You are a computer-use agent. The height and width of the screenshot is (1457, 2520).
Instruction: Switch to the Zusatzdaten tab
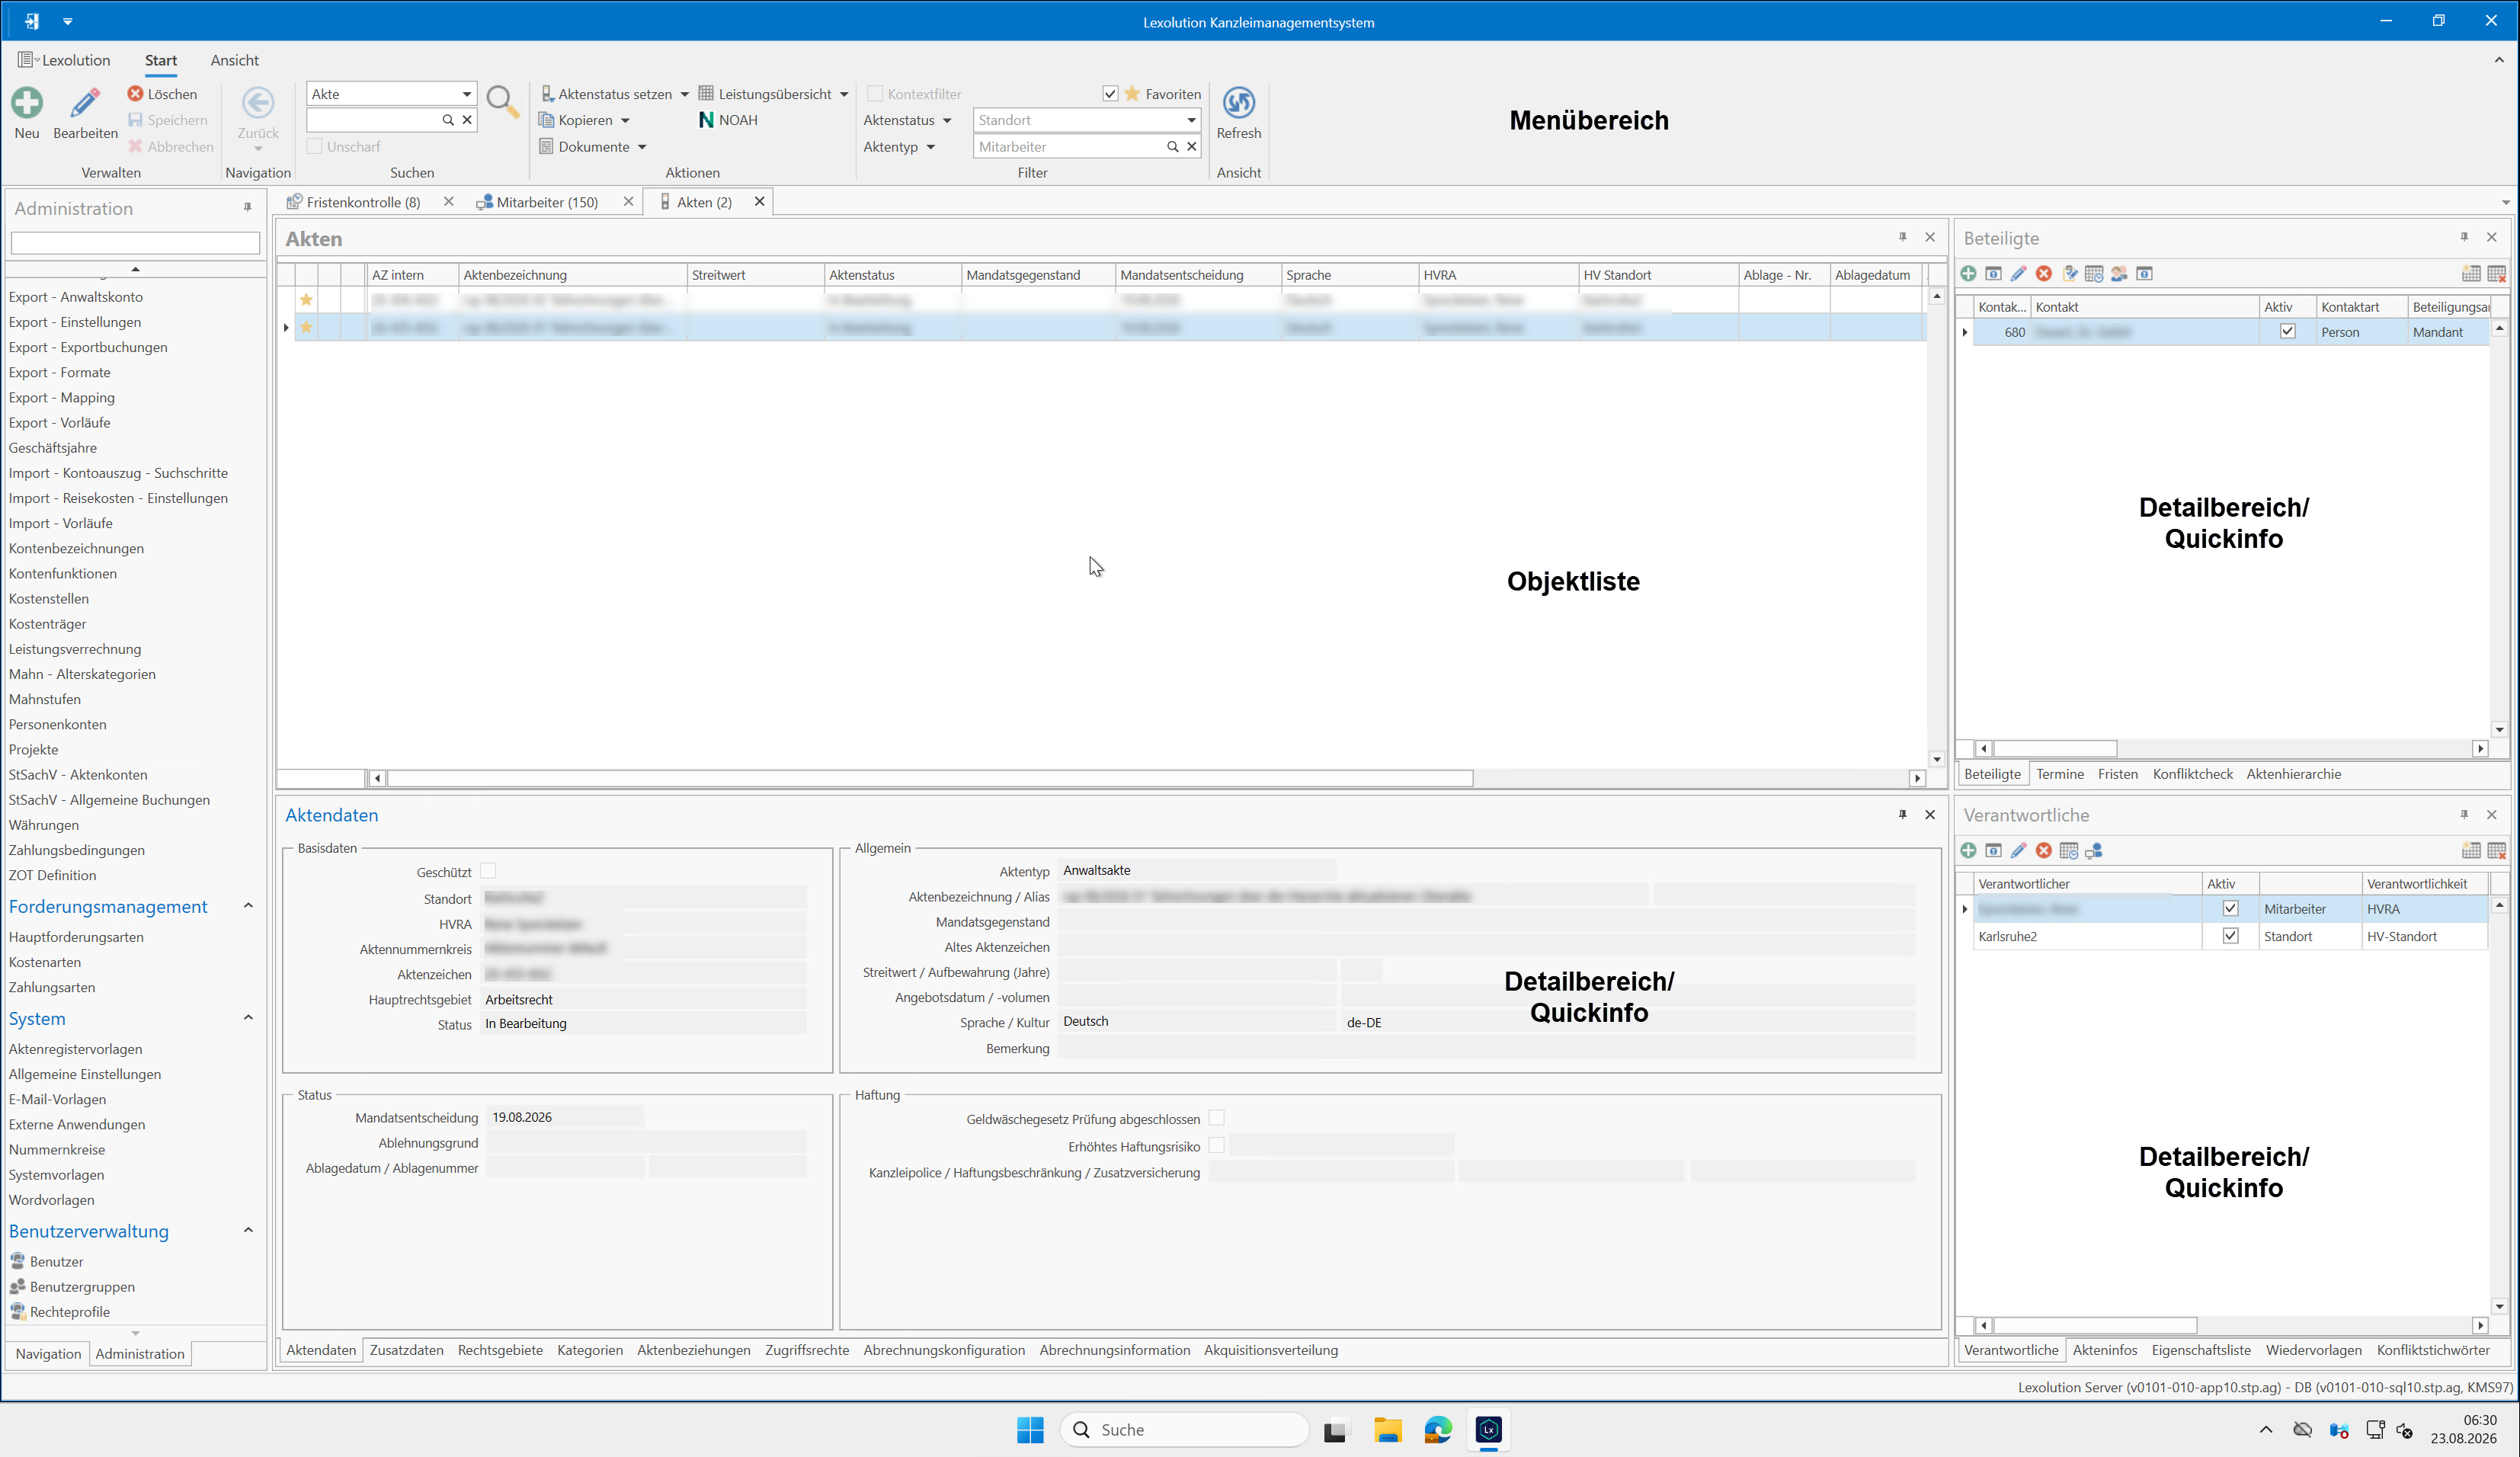click(406, 1350)
